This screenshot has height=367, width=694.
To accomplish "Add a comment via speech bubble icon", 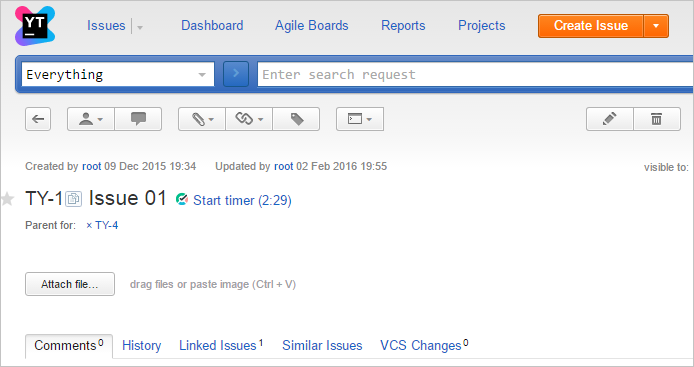I will [x=138, y=119].
